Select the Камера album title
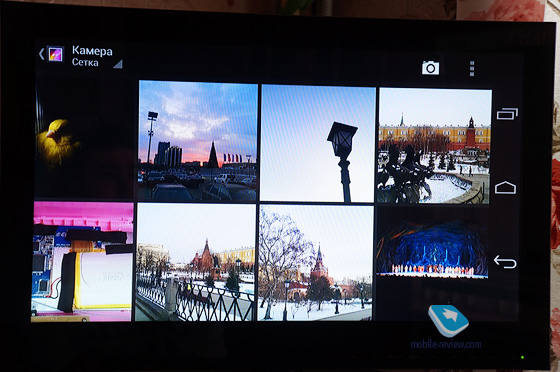Screen dimensions: 560x372 point(92,51)
